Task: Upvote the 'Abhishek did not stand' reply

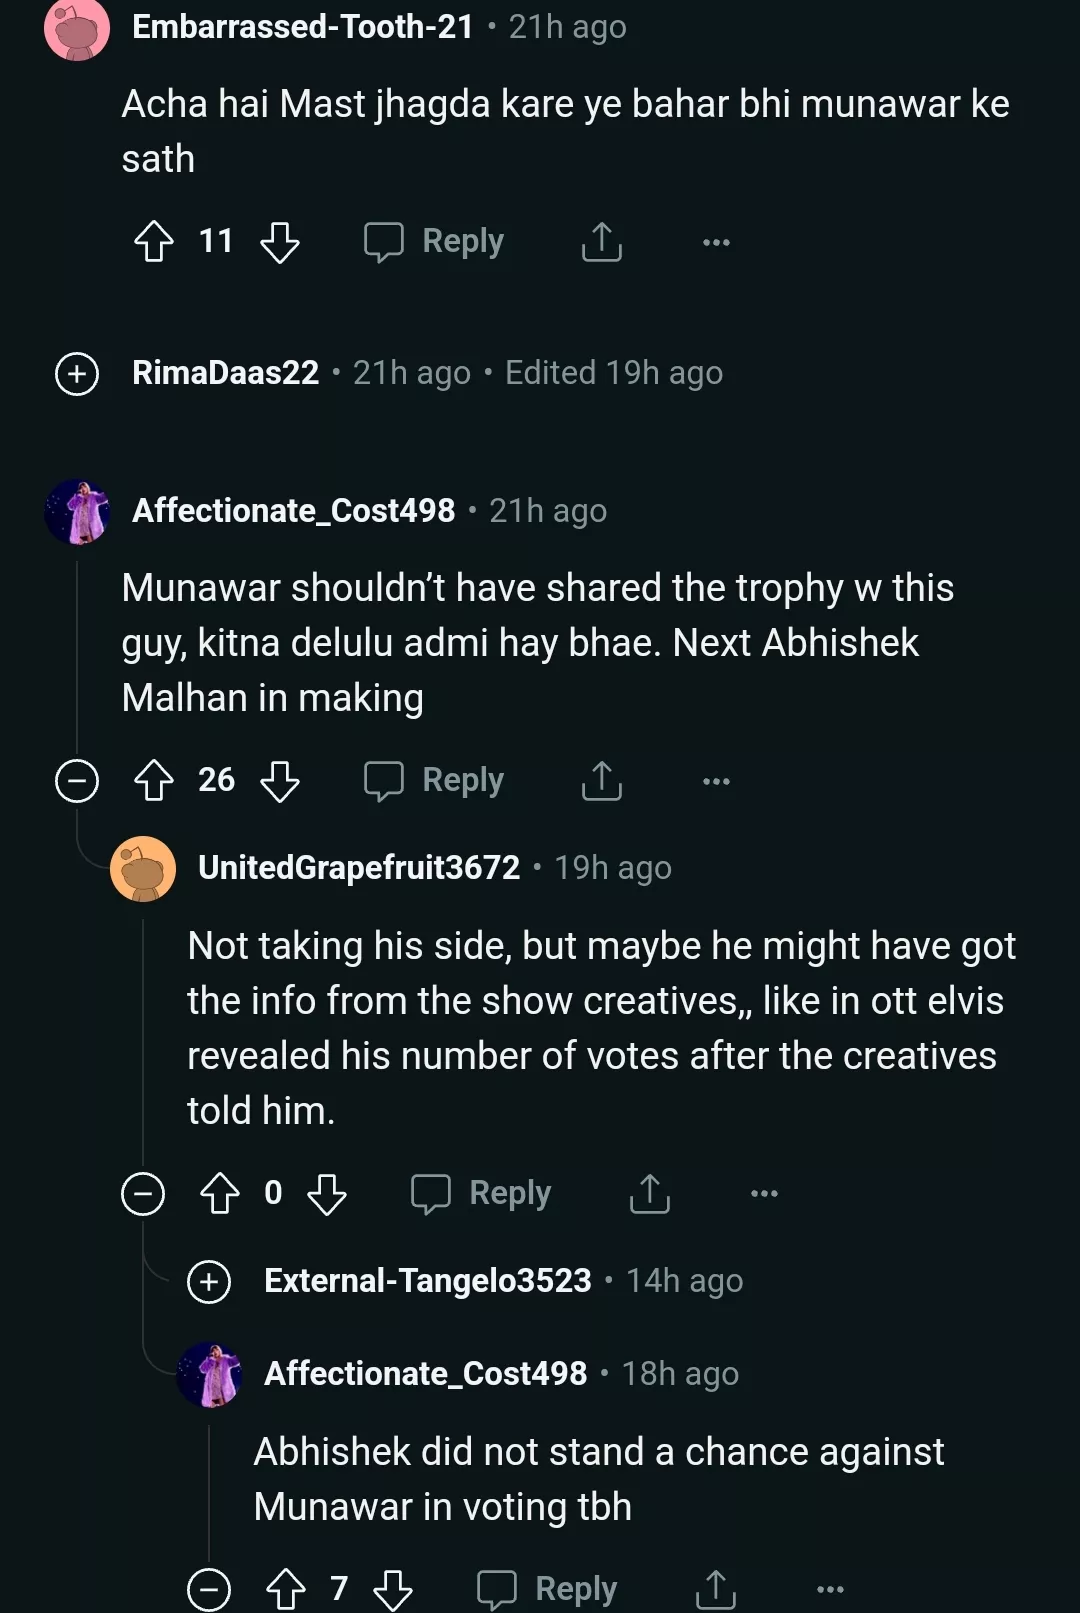Action: click(286, 1589)
